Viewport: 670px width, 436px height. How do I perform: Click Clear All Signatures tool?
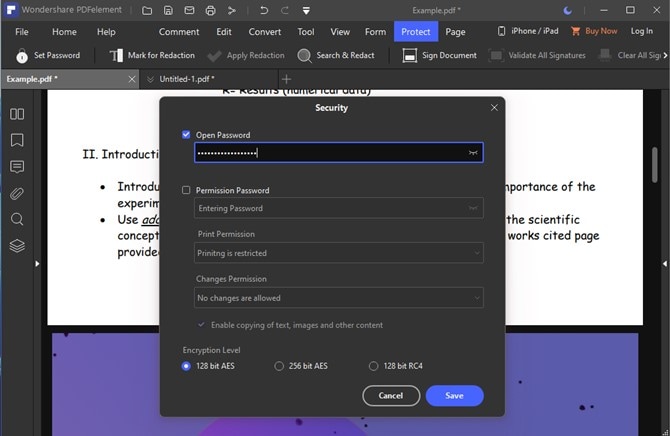click(629, 55)
